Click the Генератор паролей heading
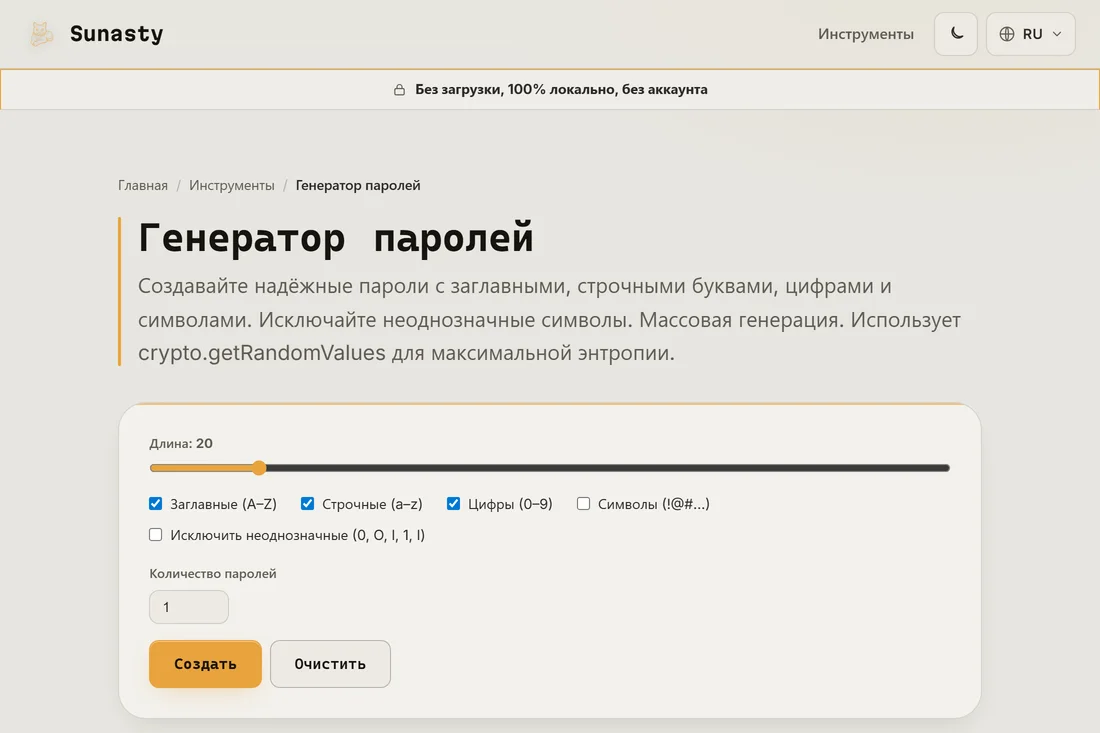1100x733 pixels. (x=336, y=238)
